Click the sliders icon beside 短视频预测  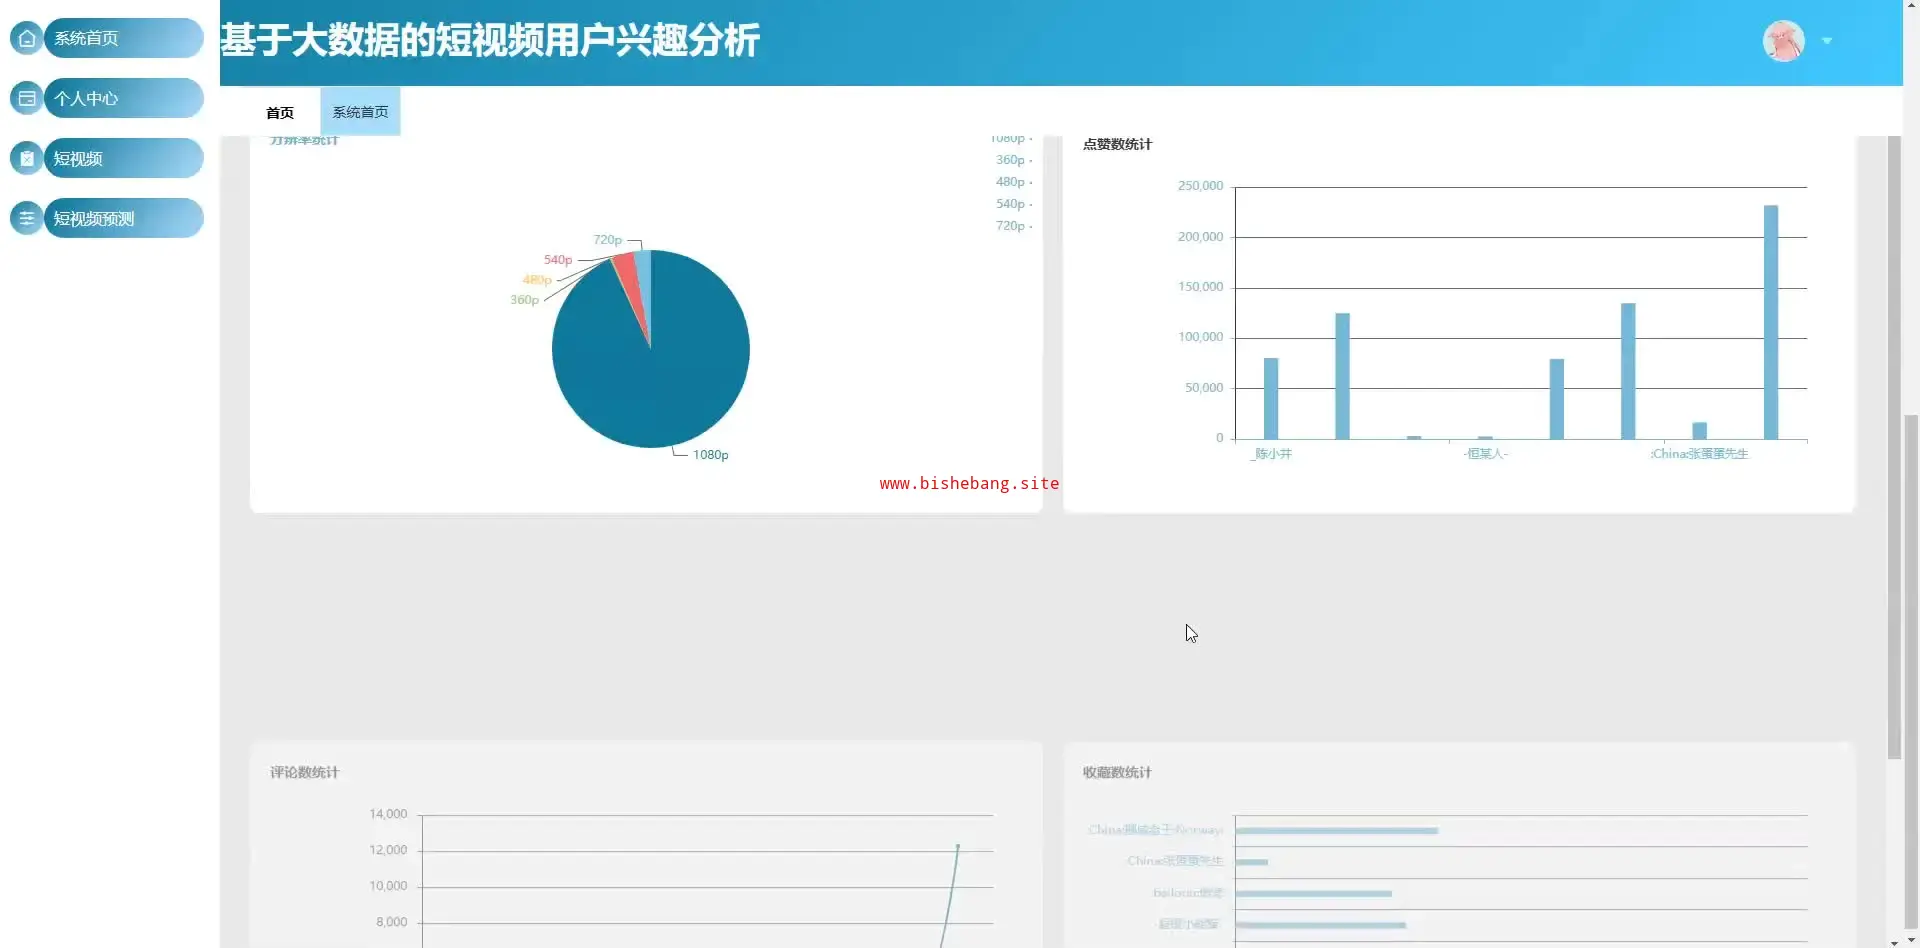click(x=27, y=219)
